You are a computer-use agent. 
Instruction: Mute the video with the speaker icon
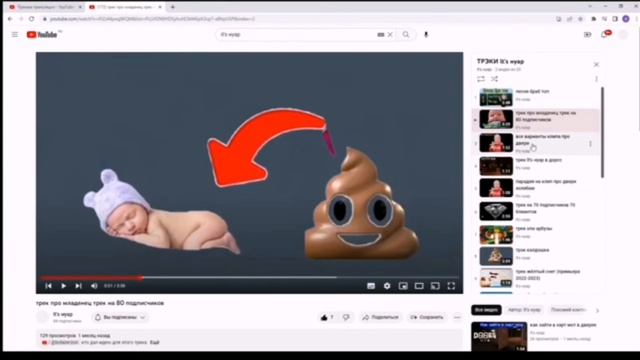pyautogui.click(x=94, y=286)
